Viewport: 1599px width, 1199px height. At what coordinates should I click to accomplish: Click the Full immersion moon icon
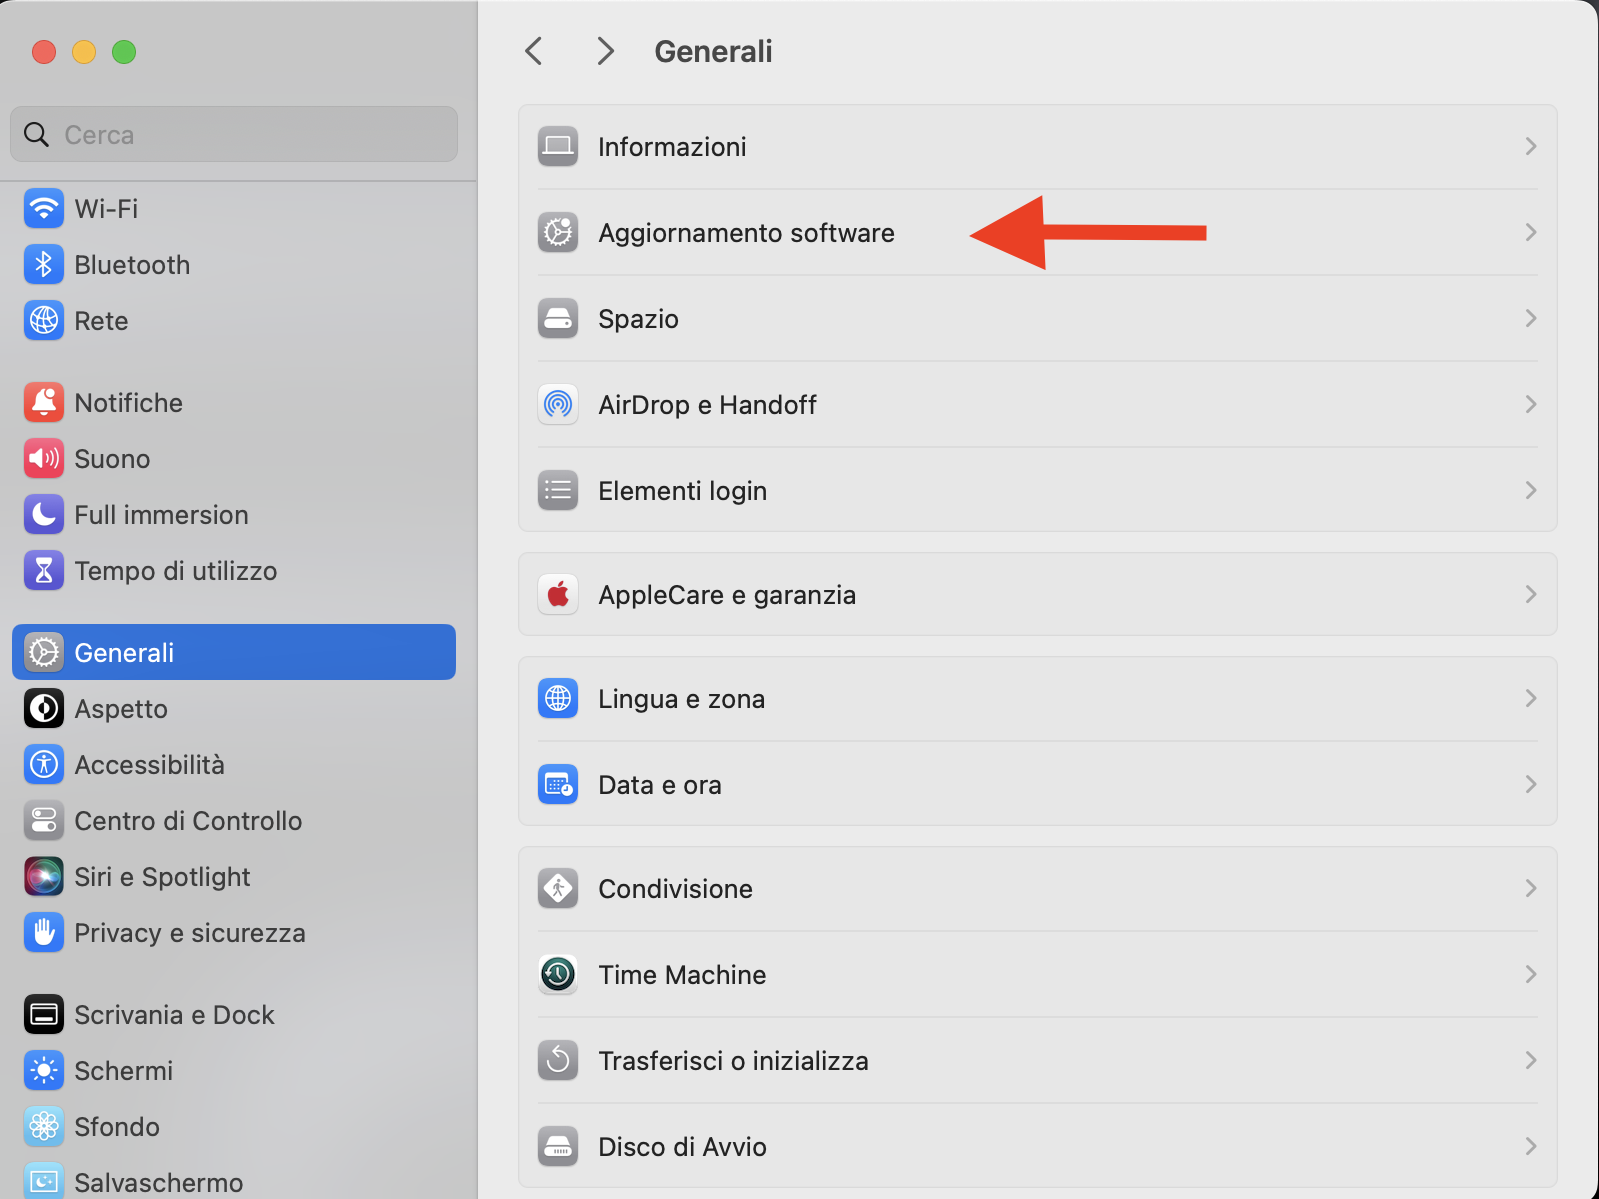coord(44,515)
